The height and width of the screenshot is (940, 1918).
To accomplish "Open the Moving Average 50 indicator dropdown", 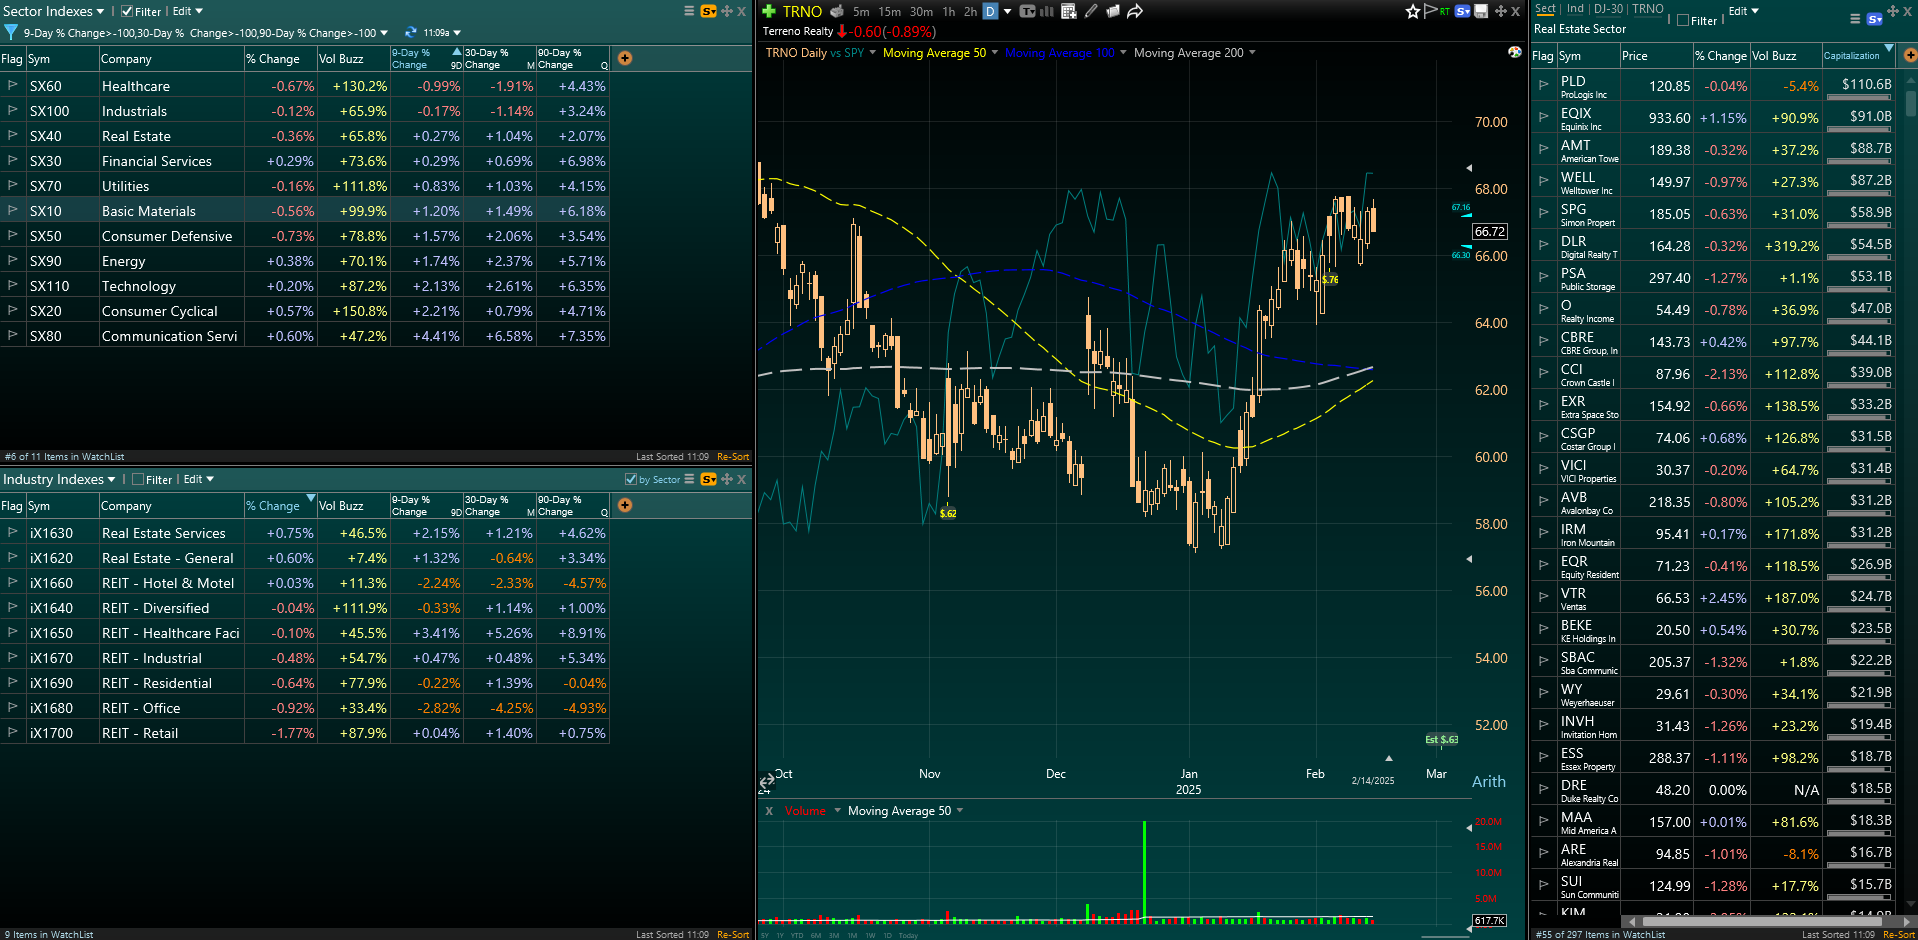I will (x=995, y=52).
